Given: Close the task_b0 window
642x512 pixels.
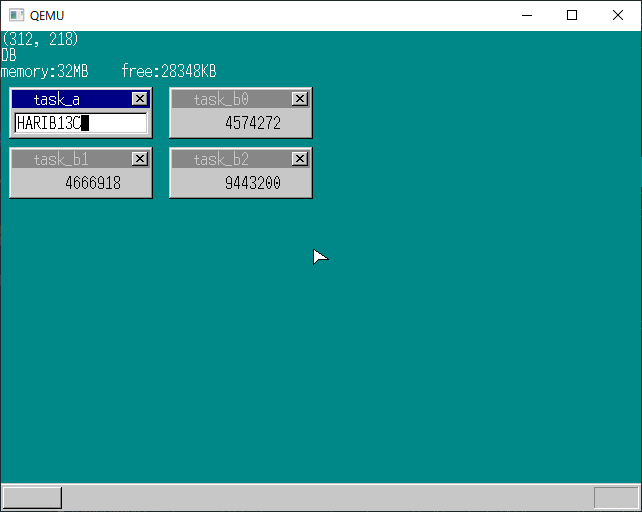Looking at the screenshot, I should (300, 99).
